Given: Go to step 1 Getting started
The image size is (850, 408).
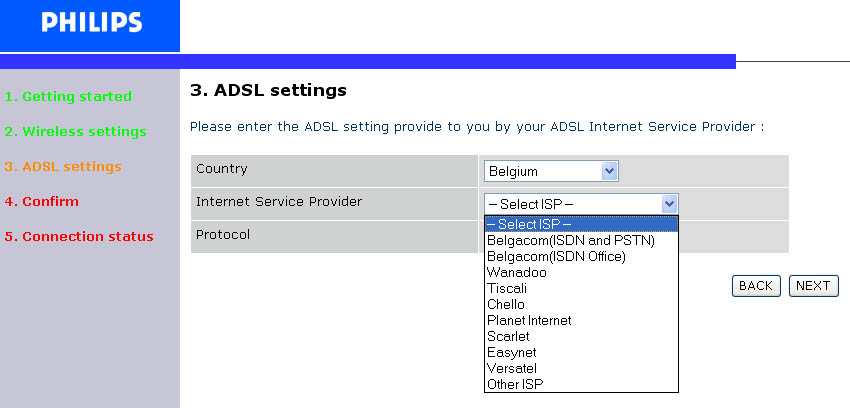Looking at the screenshot, I should tap(68, 97).
